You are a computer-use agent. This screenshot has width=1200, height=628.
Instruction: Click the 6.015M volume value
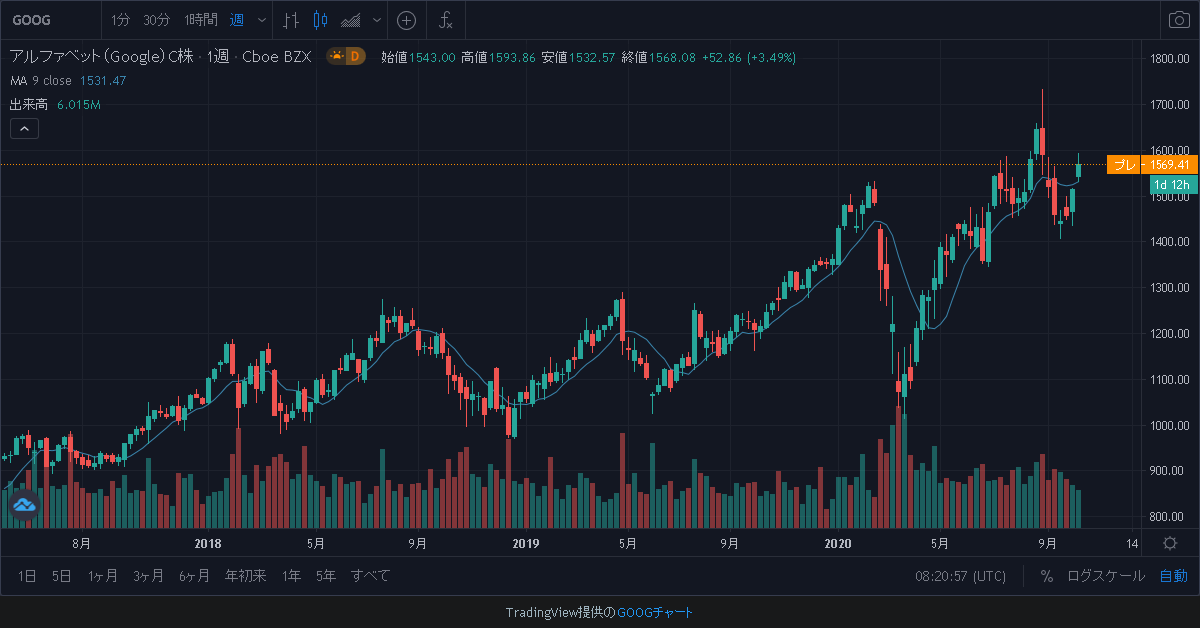[x=79, y=104]
